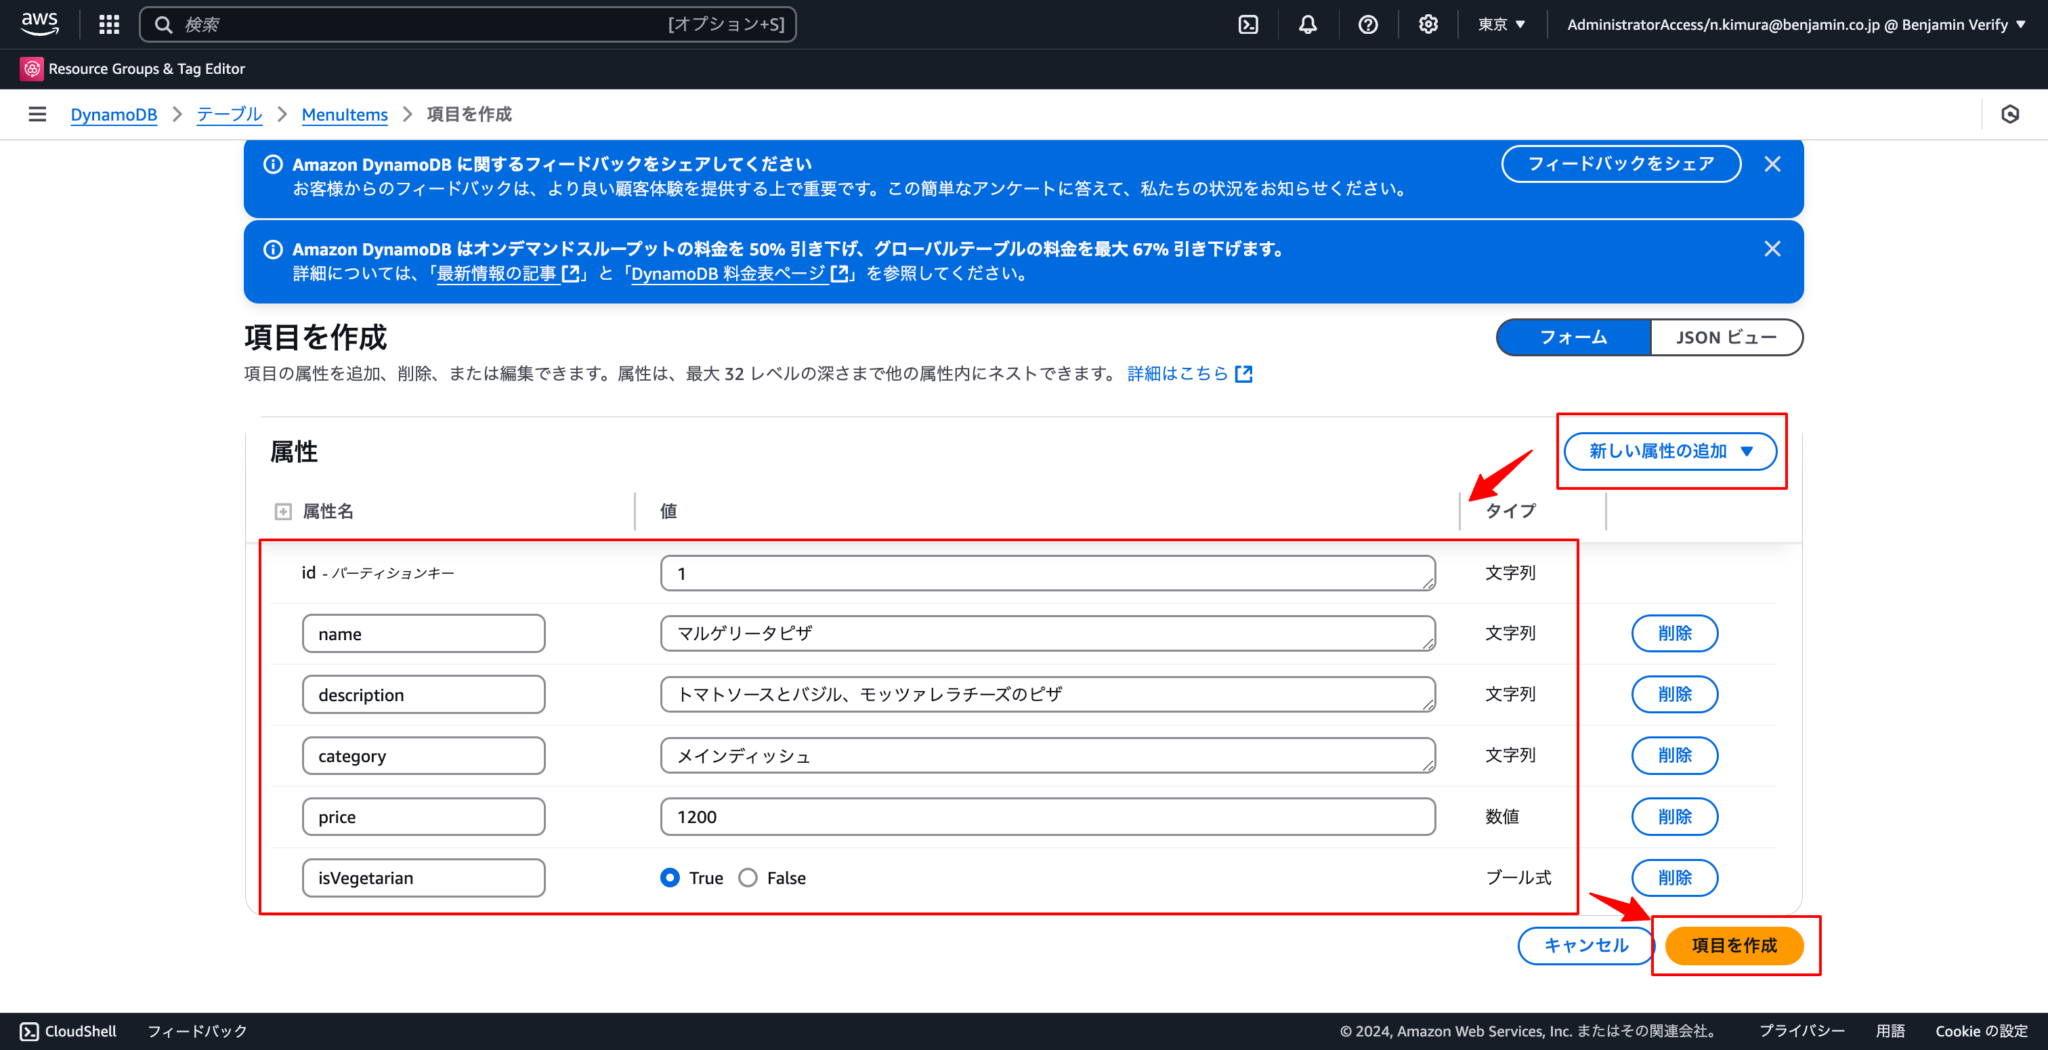Switch to the JSON ビュー tab
Viewport: 2048px width, 1050px height.
click(1726, 337)
